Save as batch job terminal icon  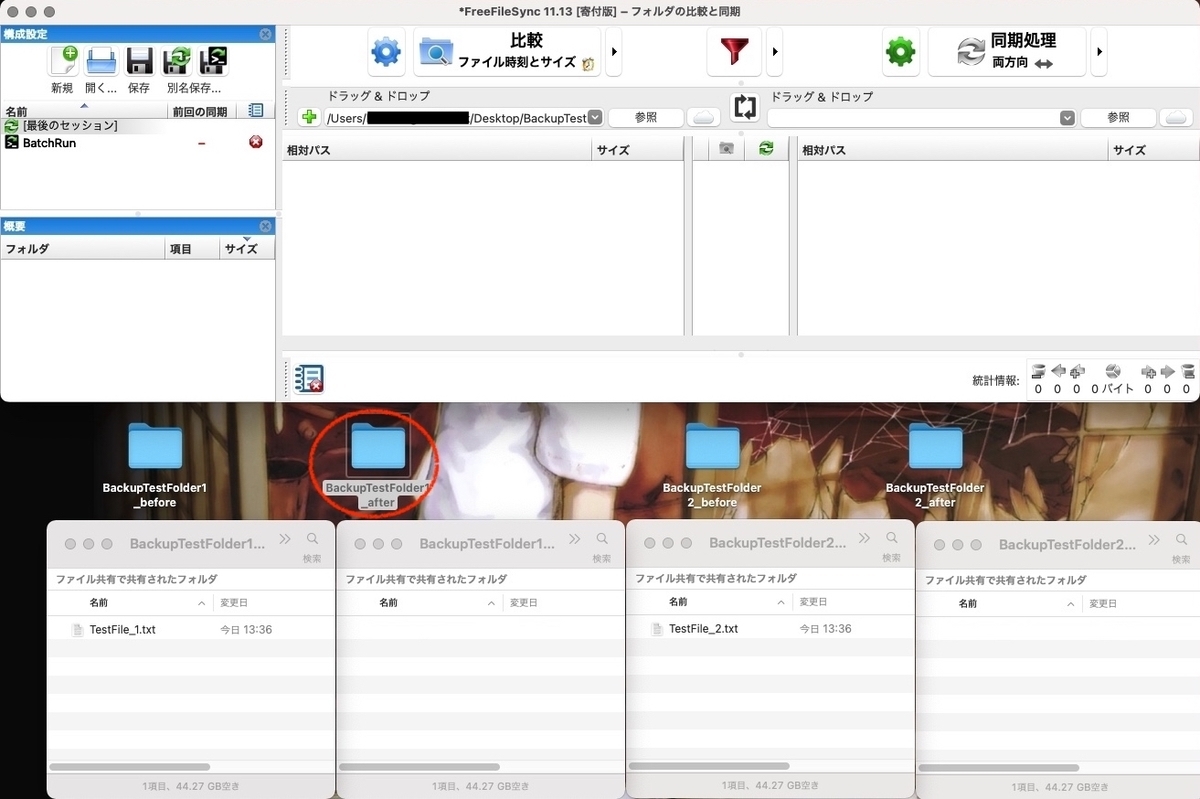pos(213,61)
